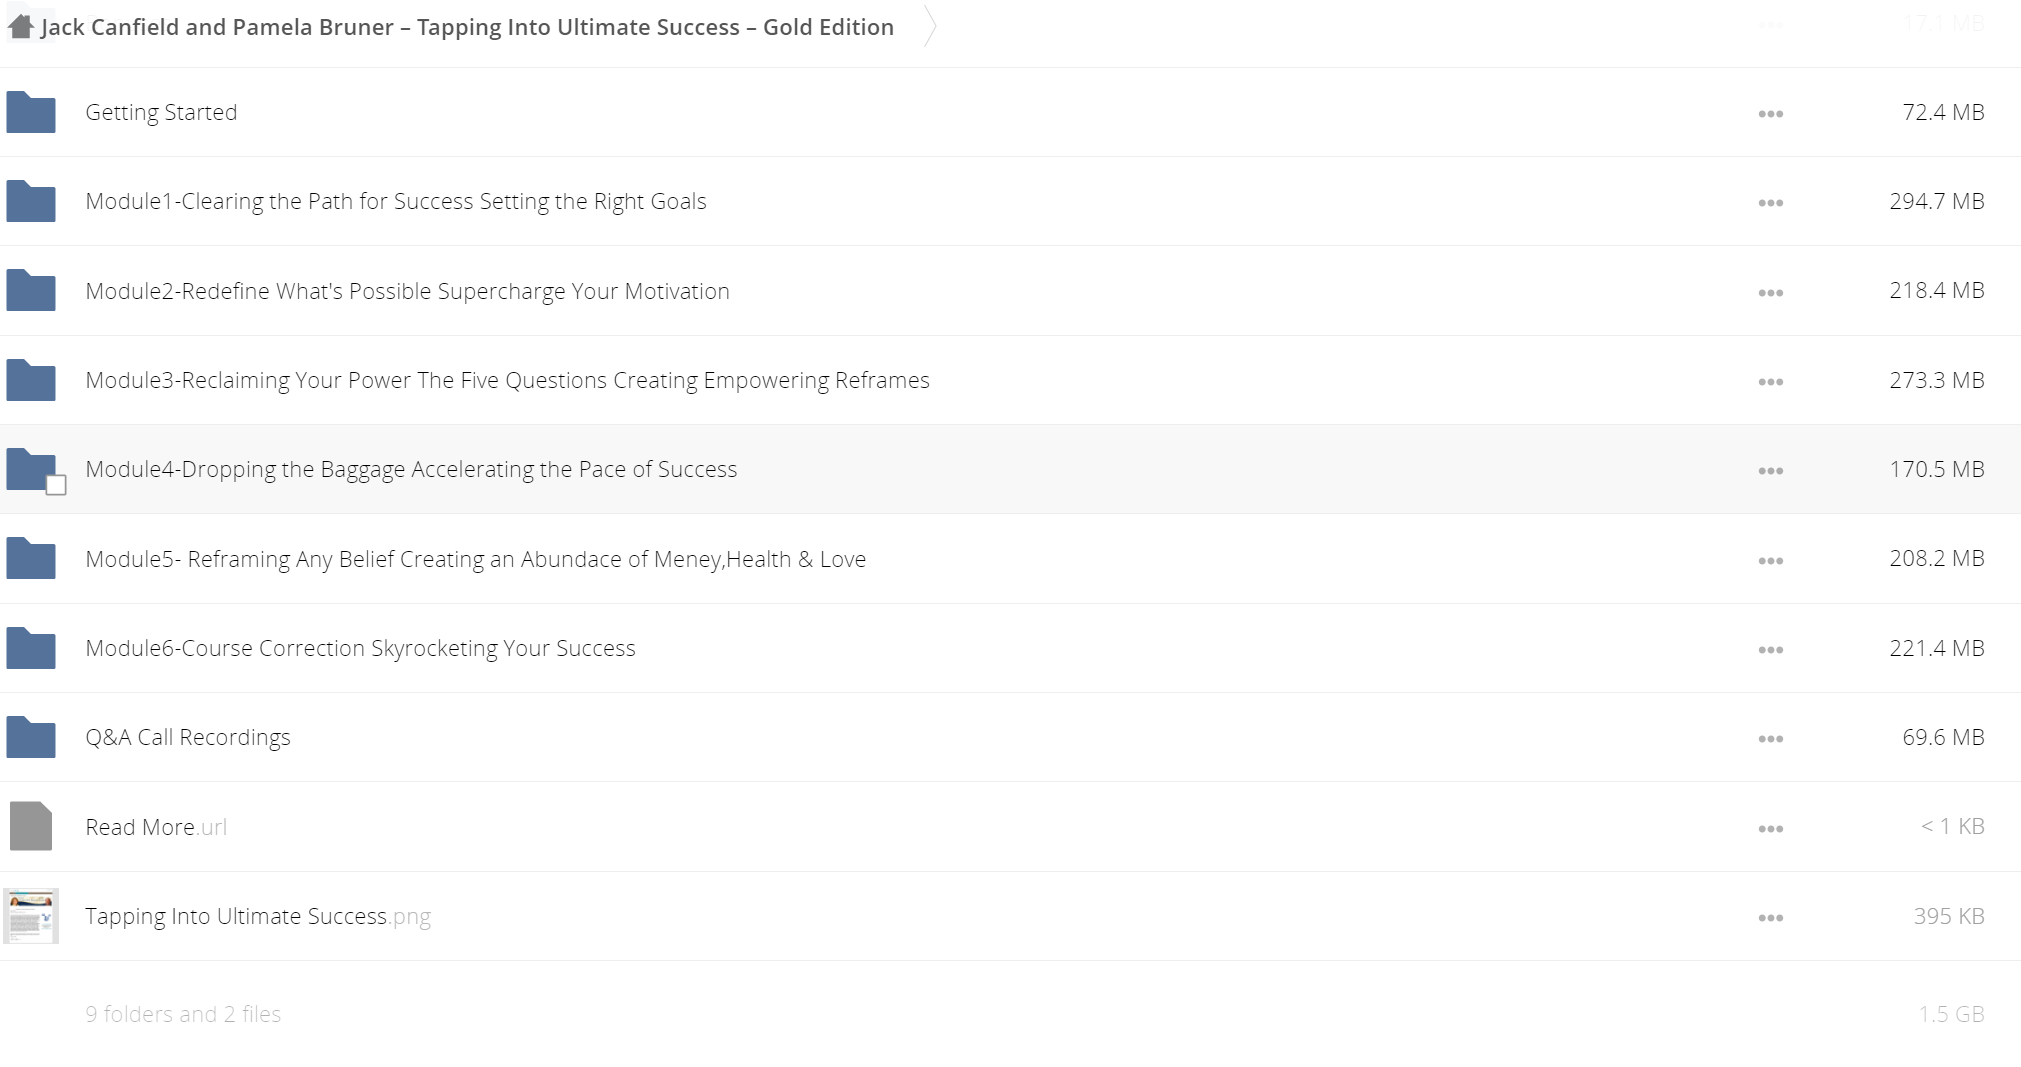This screenshot has height=1067, width=2021.
Task: Open more actions for Module1 folder
Action: (x=1770, y=203)
